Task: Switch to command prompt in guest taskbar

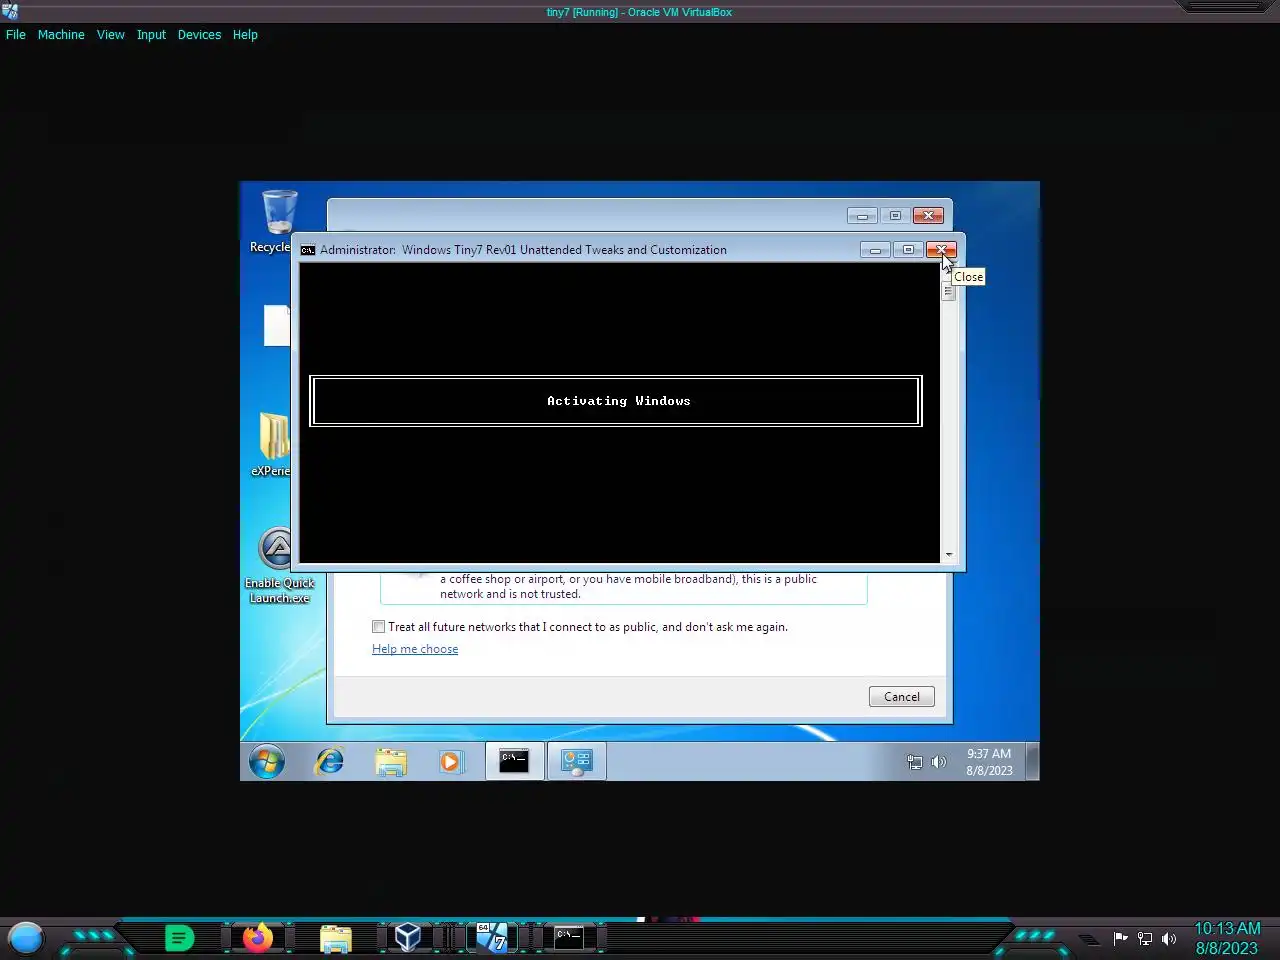Action: [x=514, y=761]
